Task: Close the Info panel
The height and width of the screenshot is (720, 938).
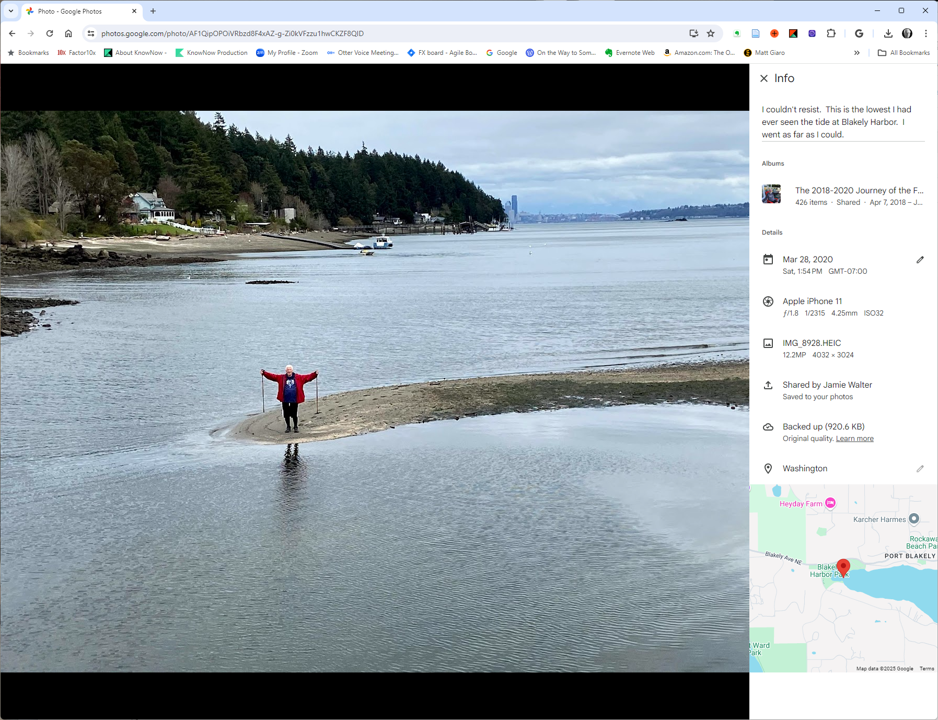Action: point(764,78)
